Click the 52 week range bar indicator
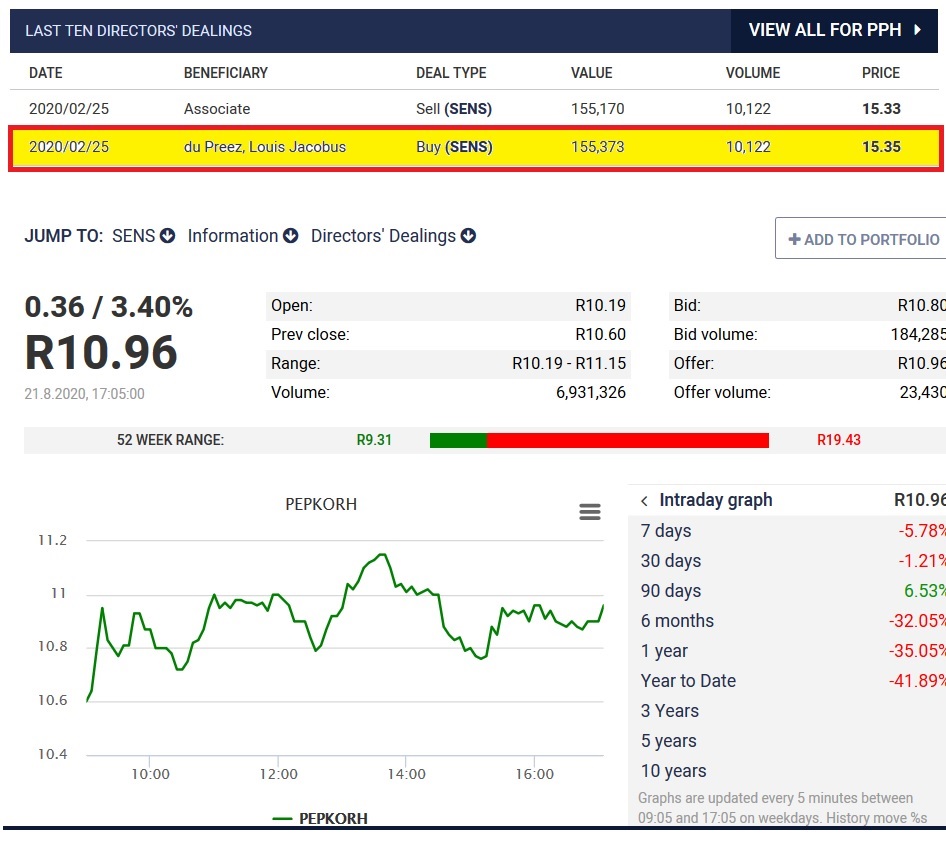 click(600, 439)
